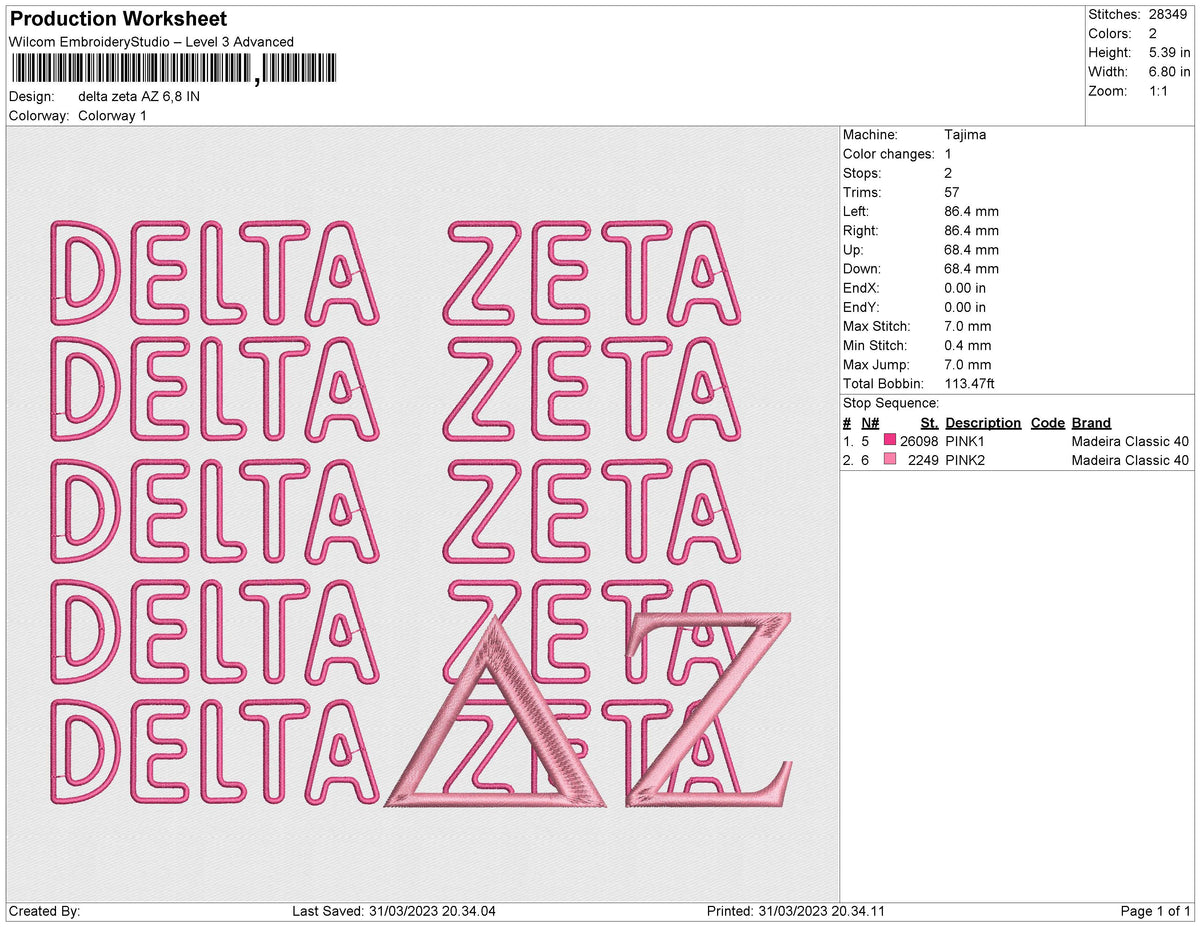Select the PINK1 color swatch
The height and width of the screenshot is (927, 1200).
(889, 441)
